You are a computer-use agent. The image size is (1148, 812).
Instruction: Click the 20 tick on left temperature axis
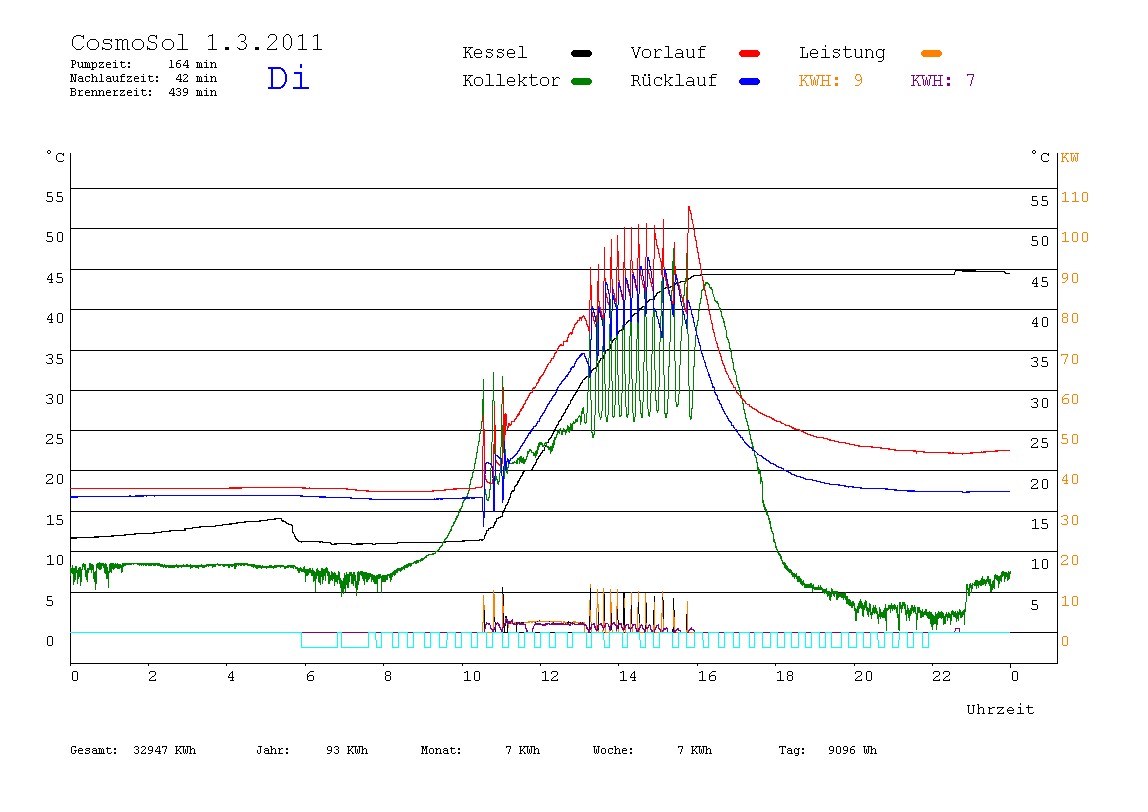[55, 479]
